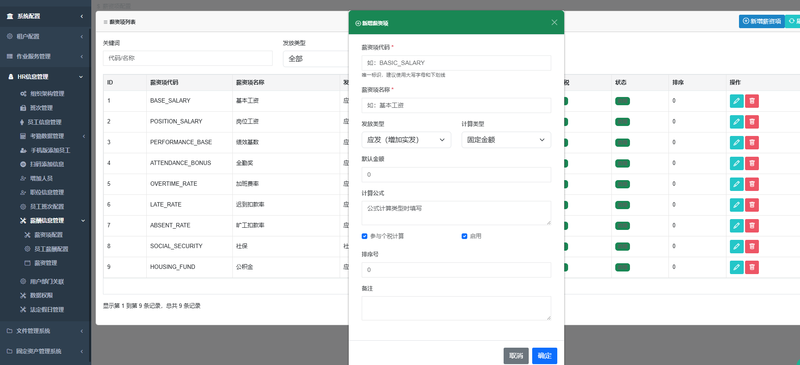This screenshot has height=365, width=800.
Task: Edit the POSITION_SALARY row
Action: [x=736, y=122]
